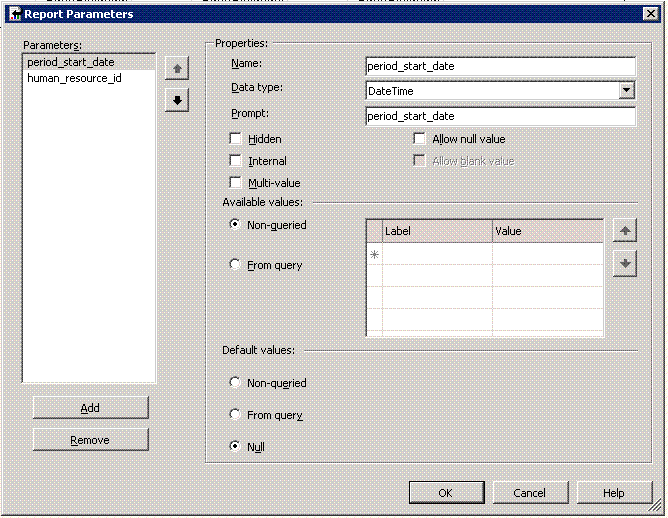Tick the Allow null value checkbox

420,139
